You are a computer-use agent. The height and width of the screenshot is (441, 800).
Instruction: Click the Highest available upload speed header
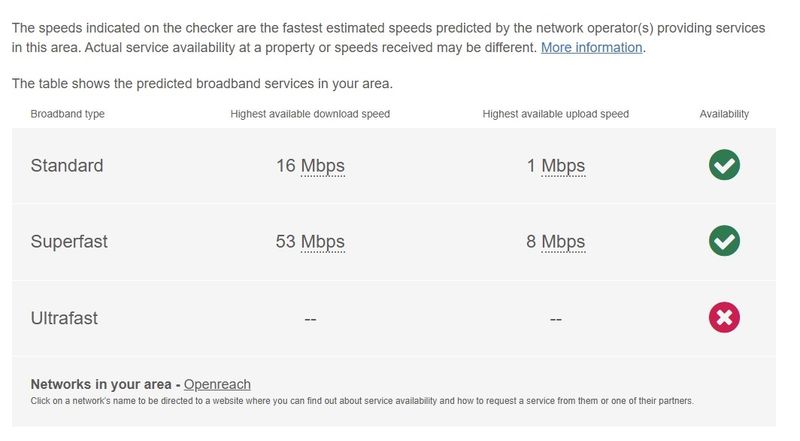(x=556, y=114)
